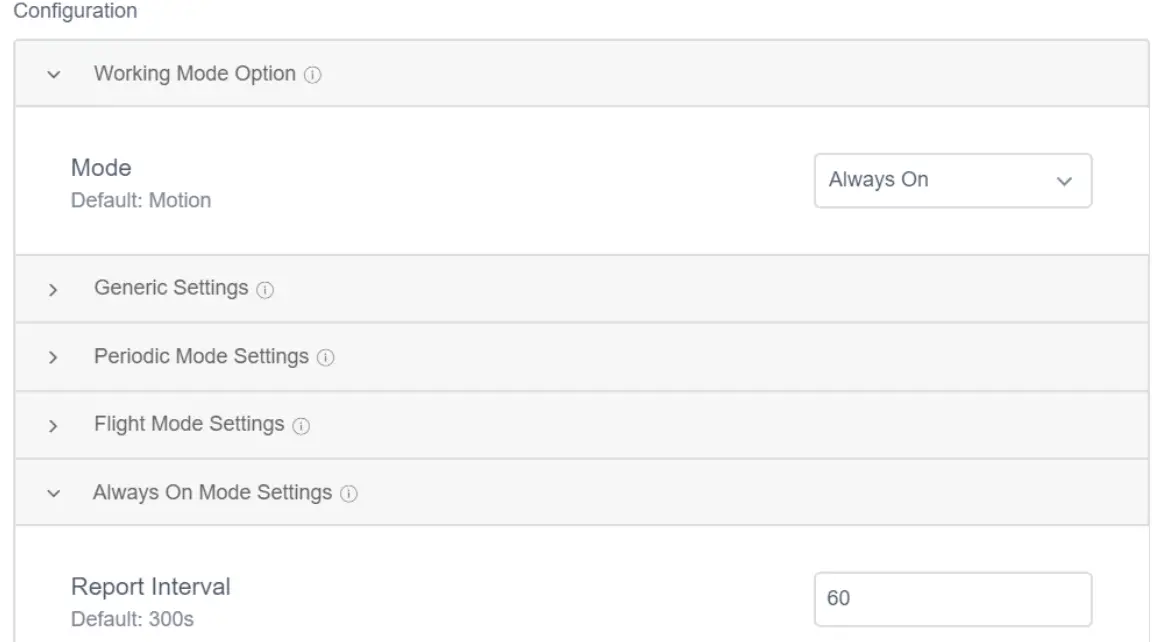Expand Generic Settings with its chevron arrow
The image size is (1153, 642).
pos(54,290)
